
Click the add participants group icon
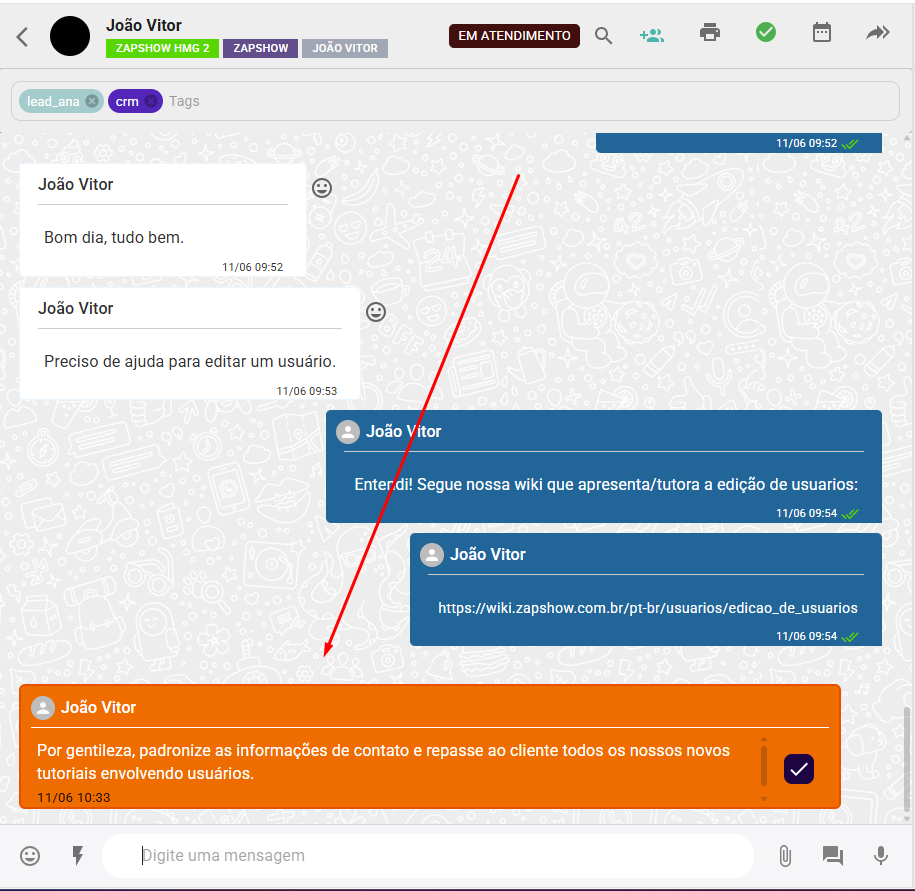pos(651,35)
